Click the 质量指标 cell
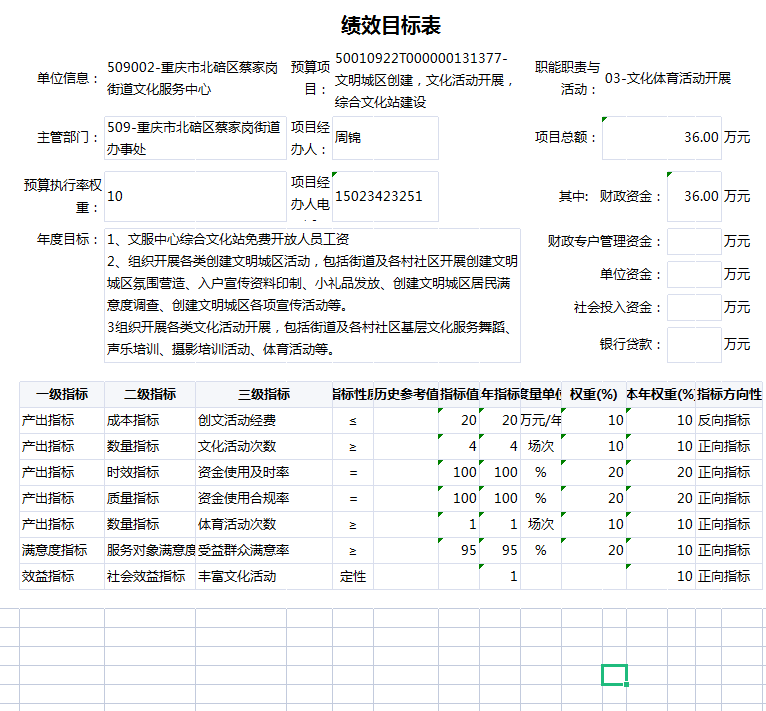This screenshot has height=711, width=766. coord(150,498)
